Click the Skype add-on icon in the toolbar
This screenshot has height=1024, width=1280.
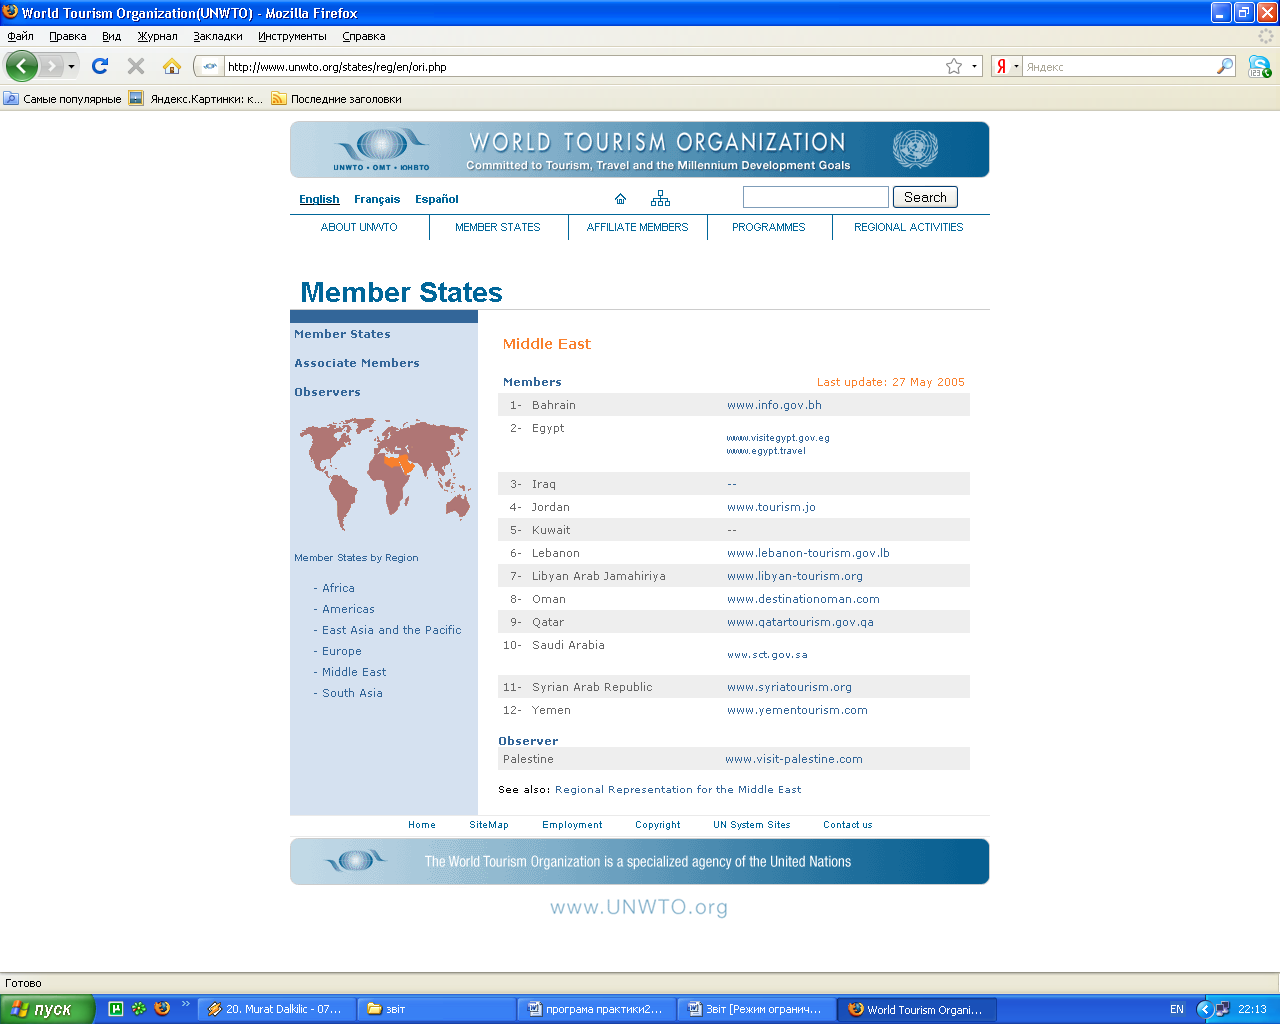click(1260, 66)
